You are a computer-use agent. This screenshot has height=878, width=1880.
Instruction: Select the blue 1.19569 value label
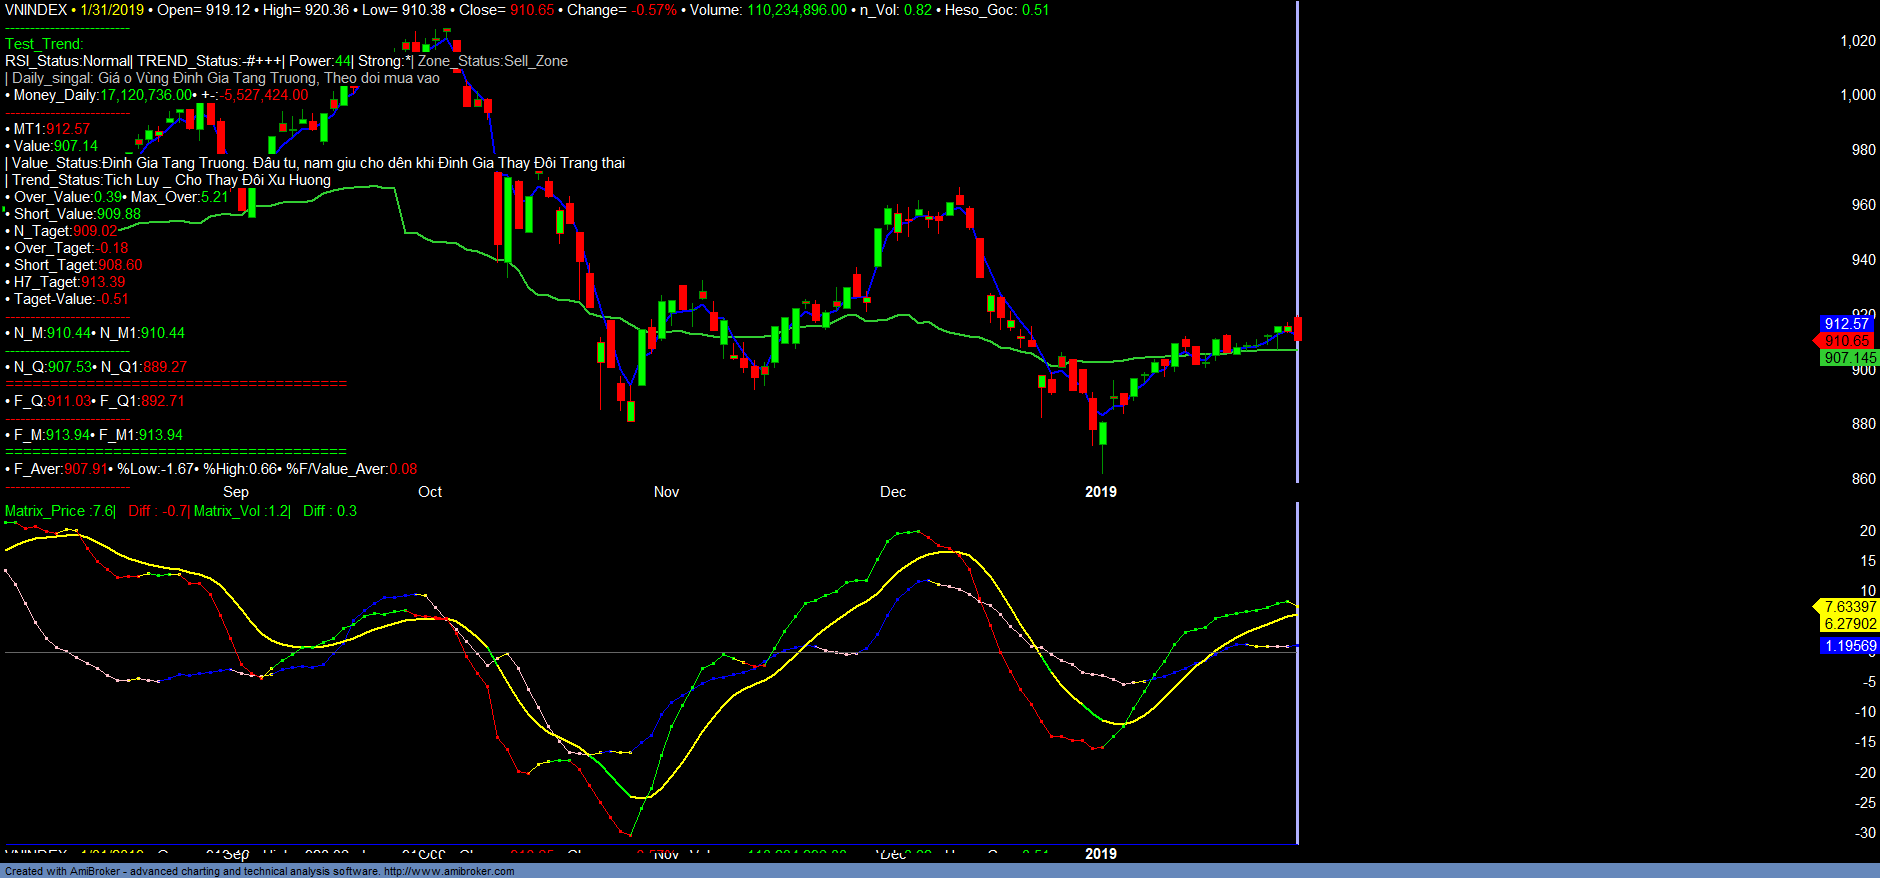pyautogui.click(x=1849, y=646)
